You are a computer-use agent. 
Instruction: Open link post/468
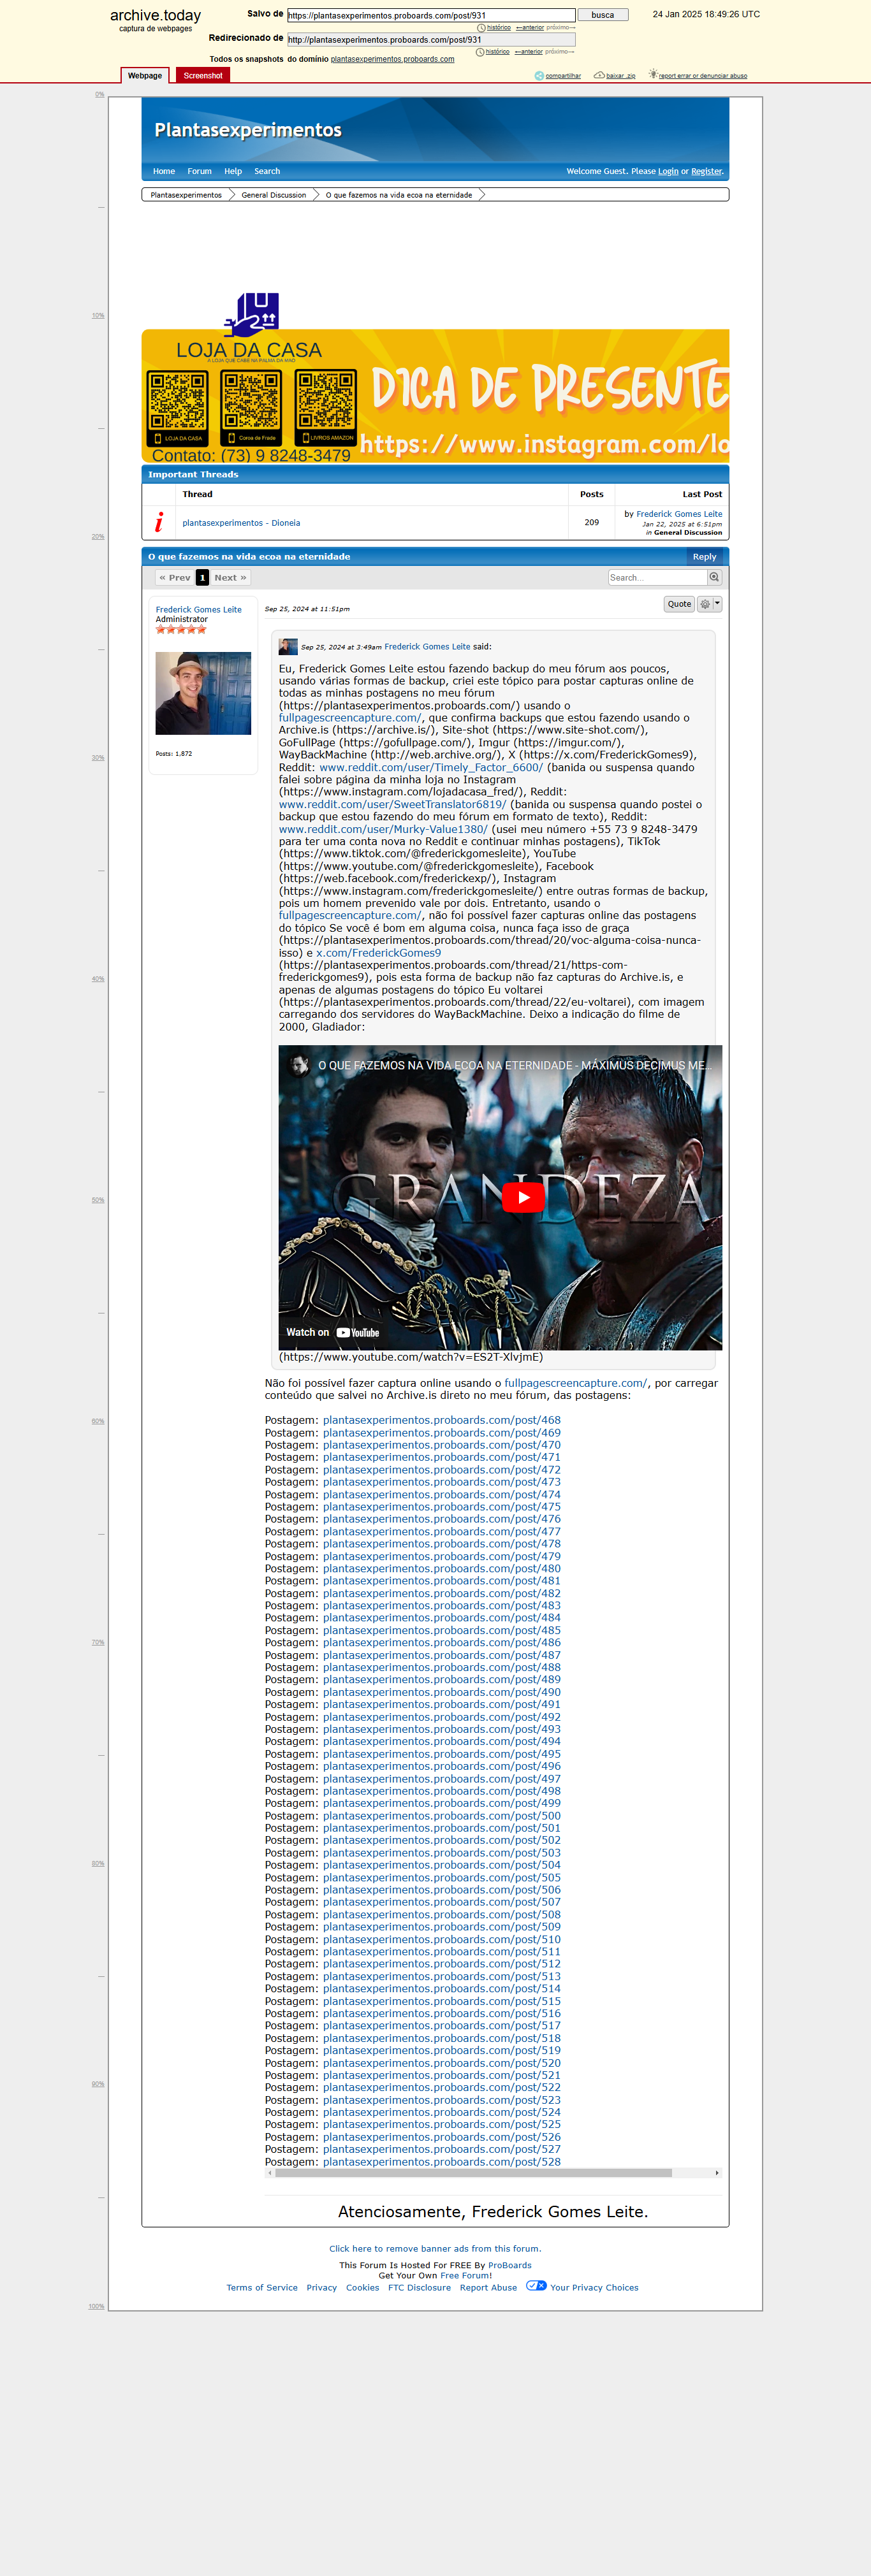click(x=442, y=1421)
